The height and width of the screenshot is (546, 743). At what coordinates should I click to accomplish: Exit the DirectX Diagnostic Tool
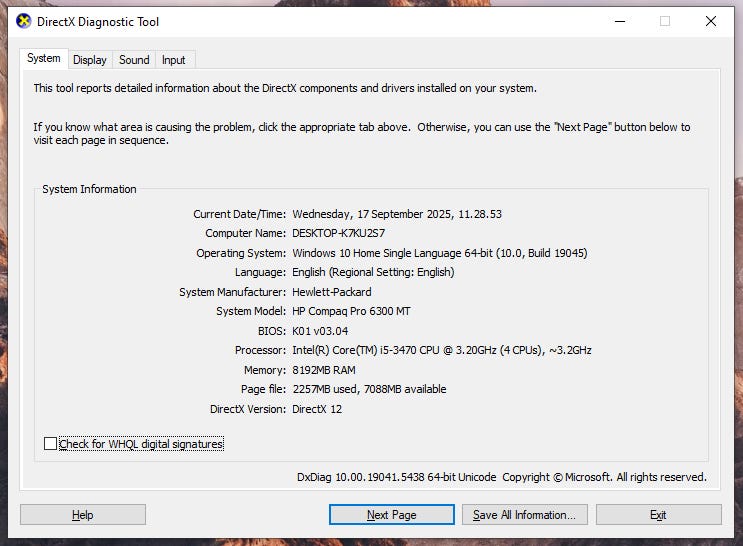(x=658, y=515)
